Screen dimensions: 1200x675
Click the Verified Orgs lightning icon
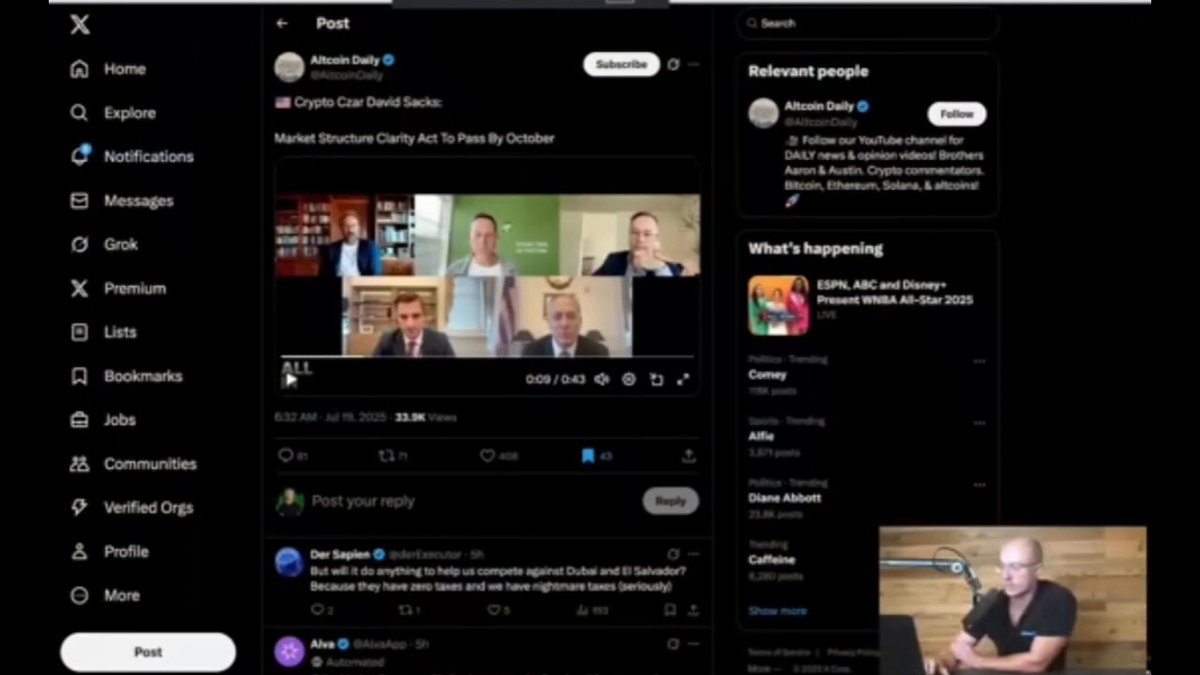coord(80,508)
